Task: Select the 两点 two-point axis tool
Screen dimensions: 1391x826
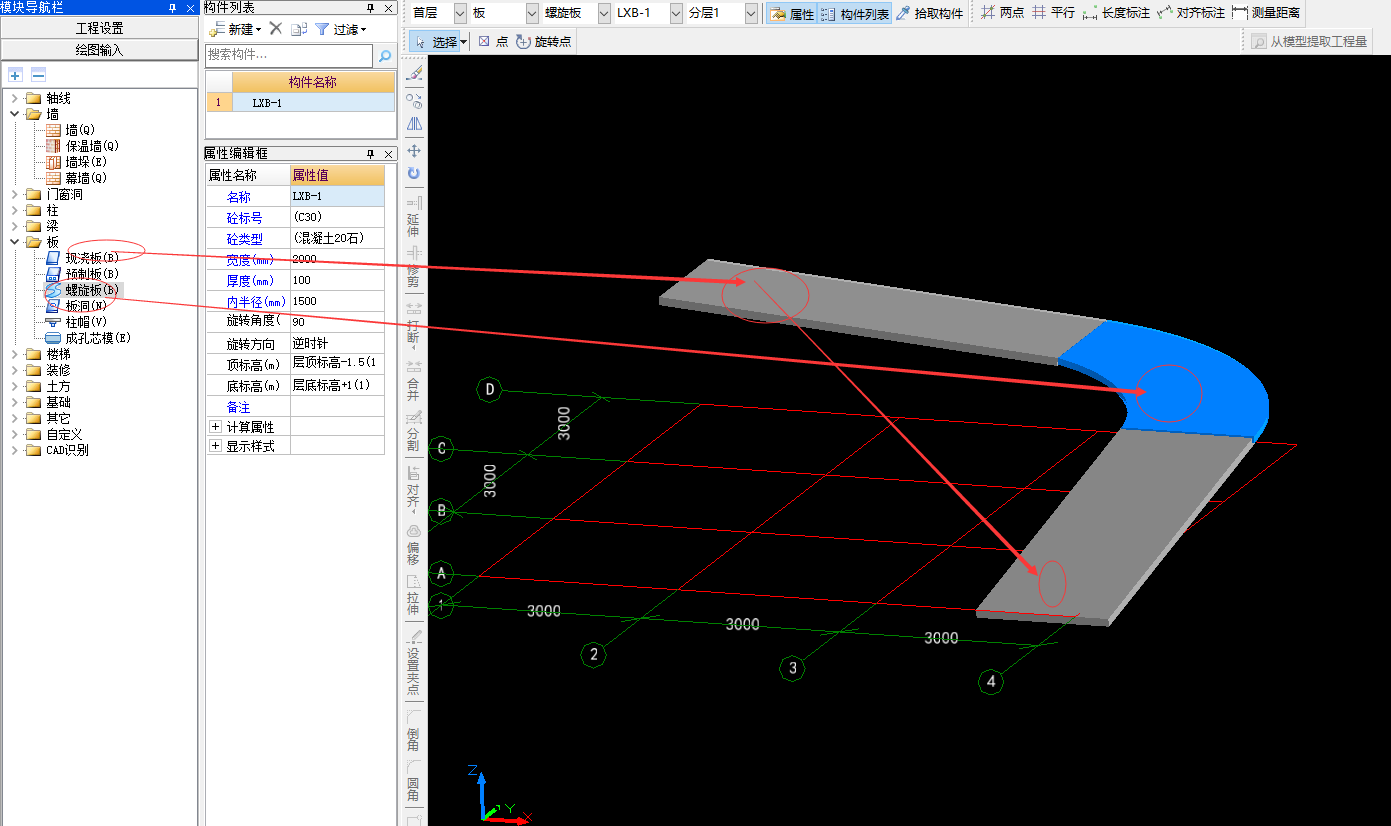Action: click(1002, 13)
